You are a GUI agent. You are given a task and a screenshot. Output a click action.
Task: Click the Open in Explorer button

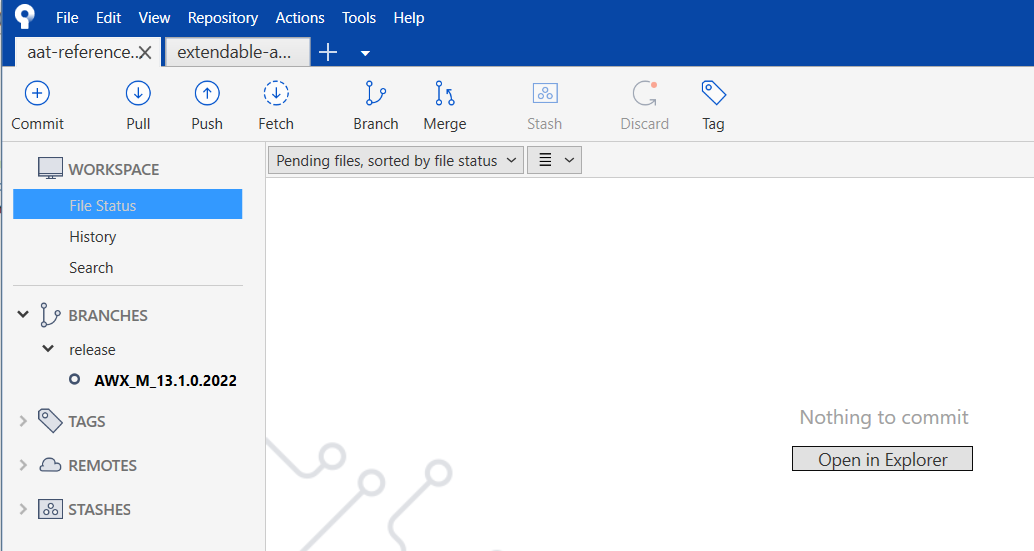882,459
